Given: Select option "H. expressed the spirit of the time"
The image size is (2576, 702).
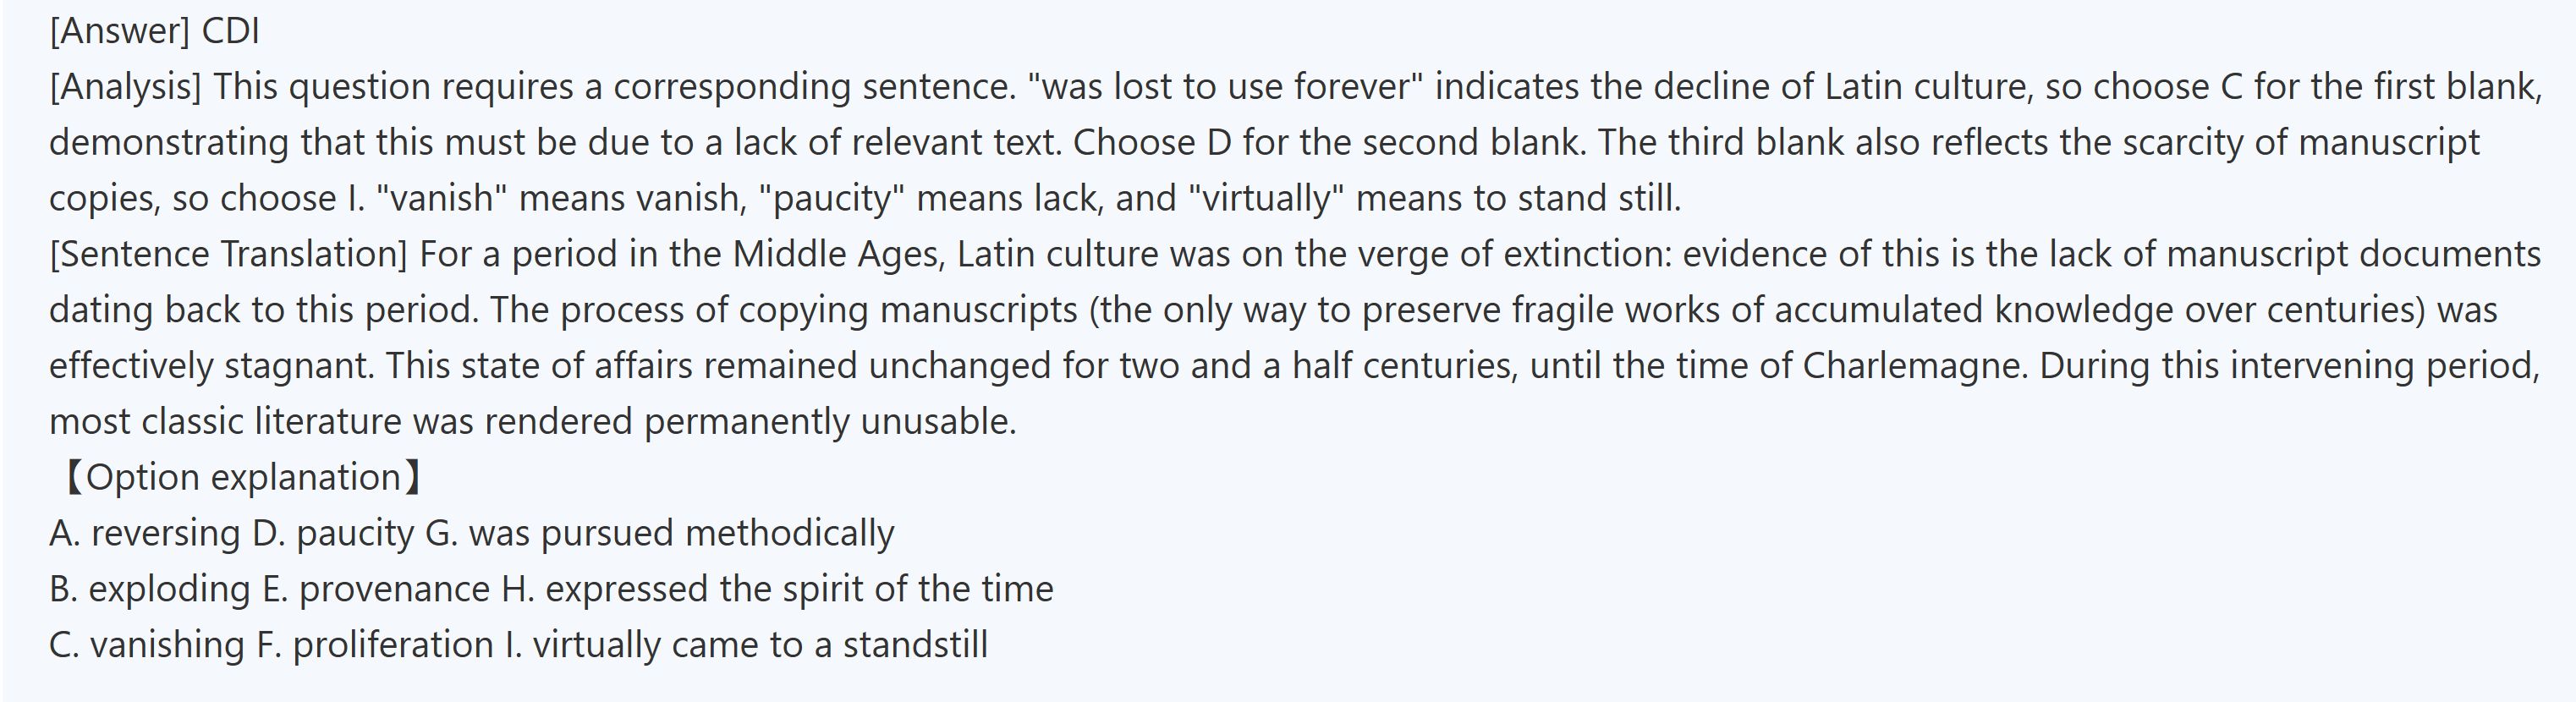Looking at the screenshot, I should tap(777, 589).
